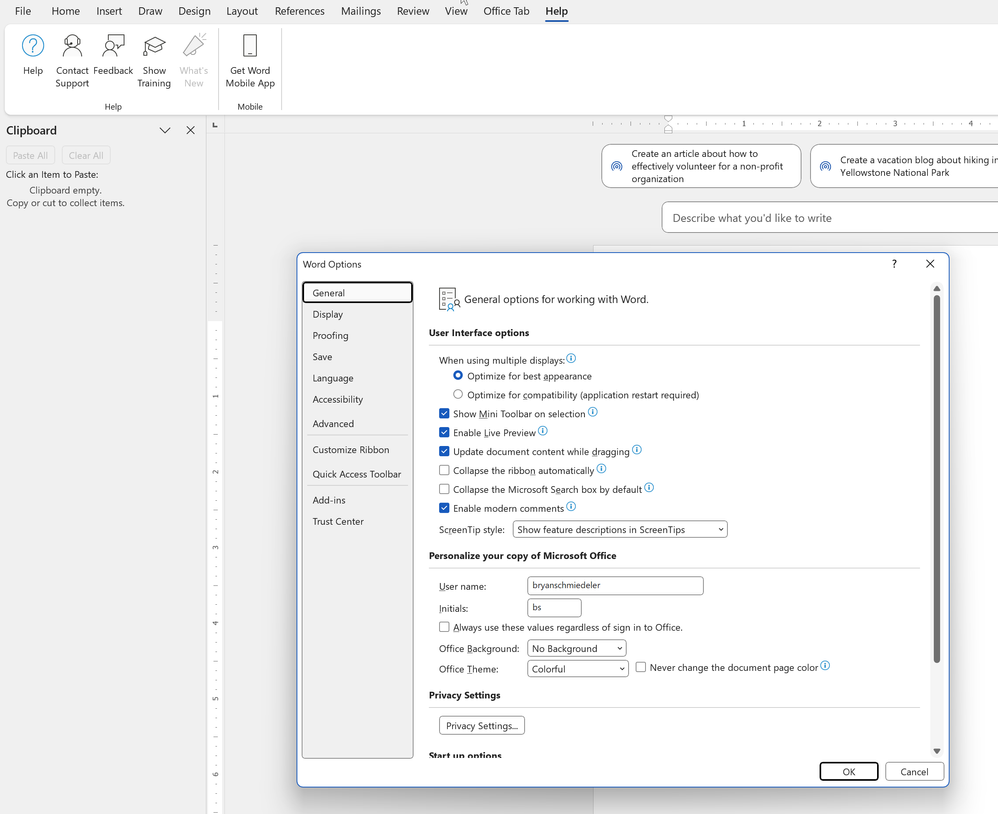The width and height of the screenshot is (998, 814).
Task: Click info icon next to Enable modern comments
Action: tap(571, 507)
